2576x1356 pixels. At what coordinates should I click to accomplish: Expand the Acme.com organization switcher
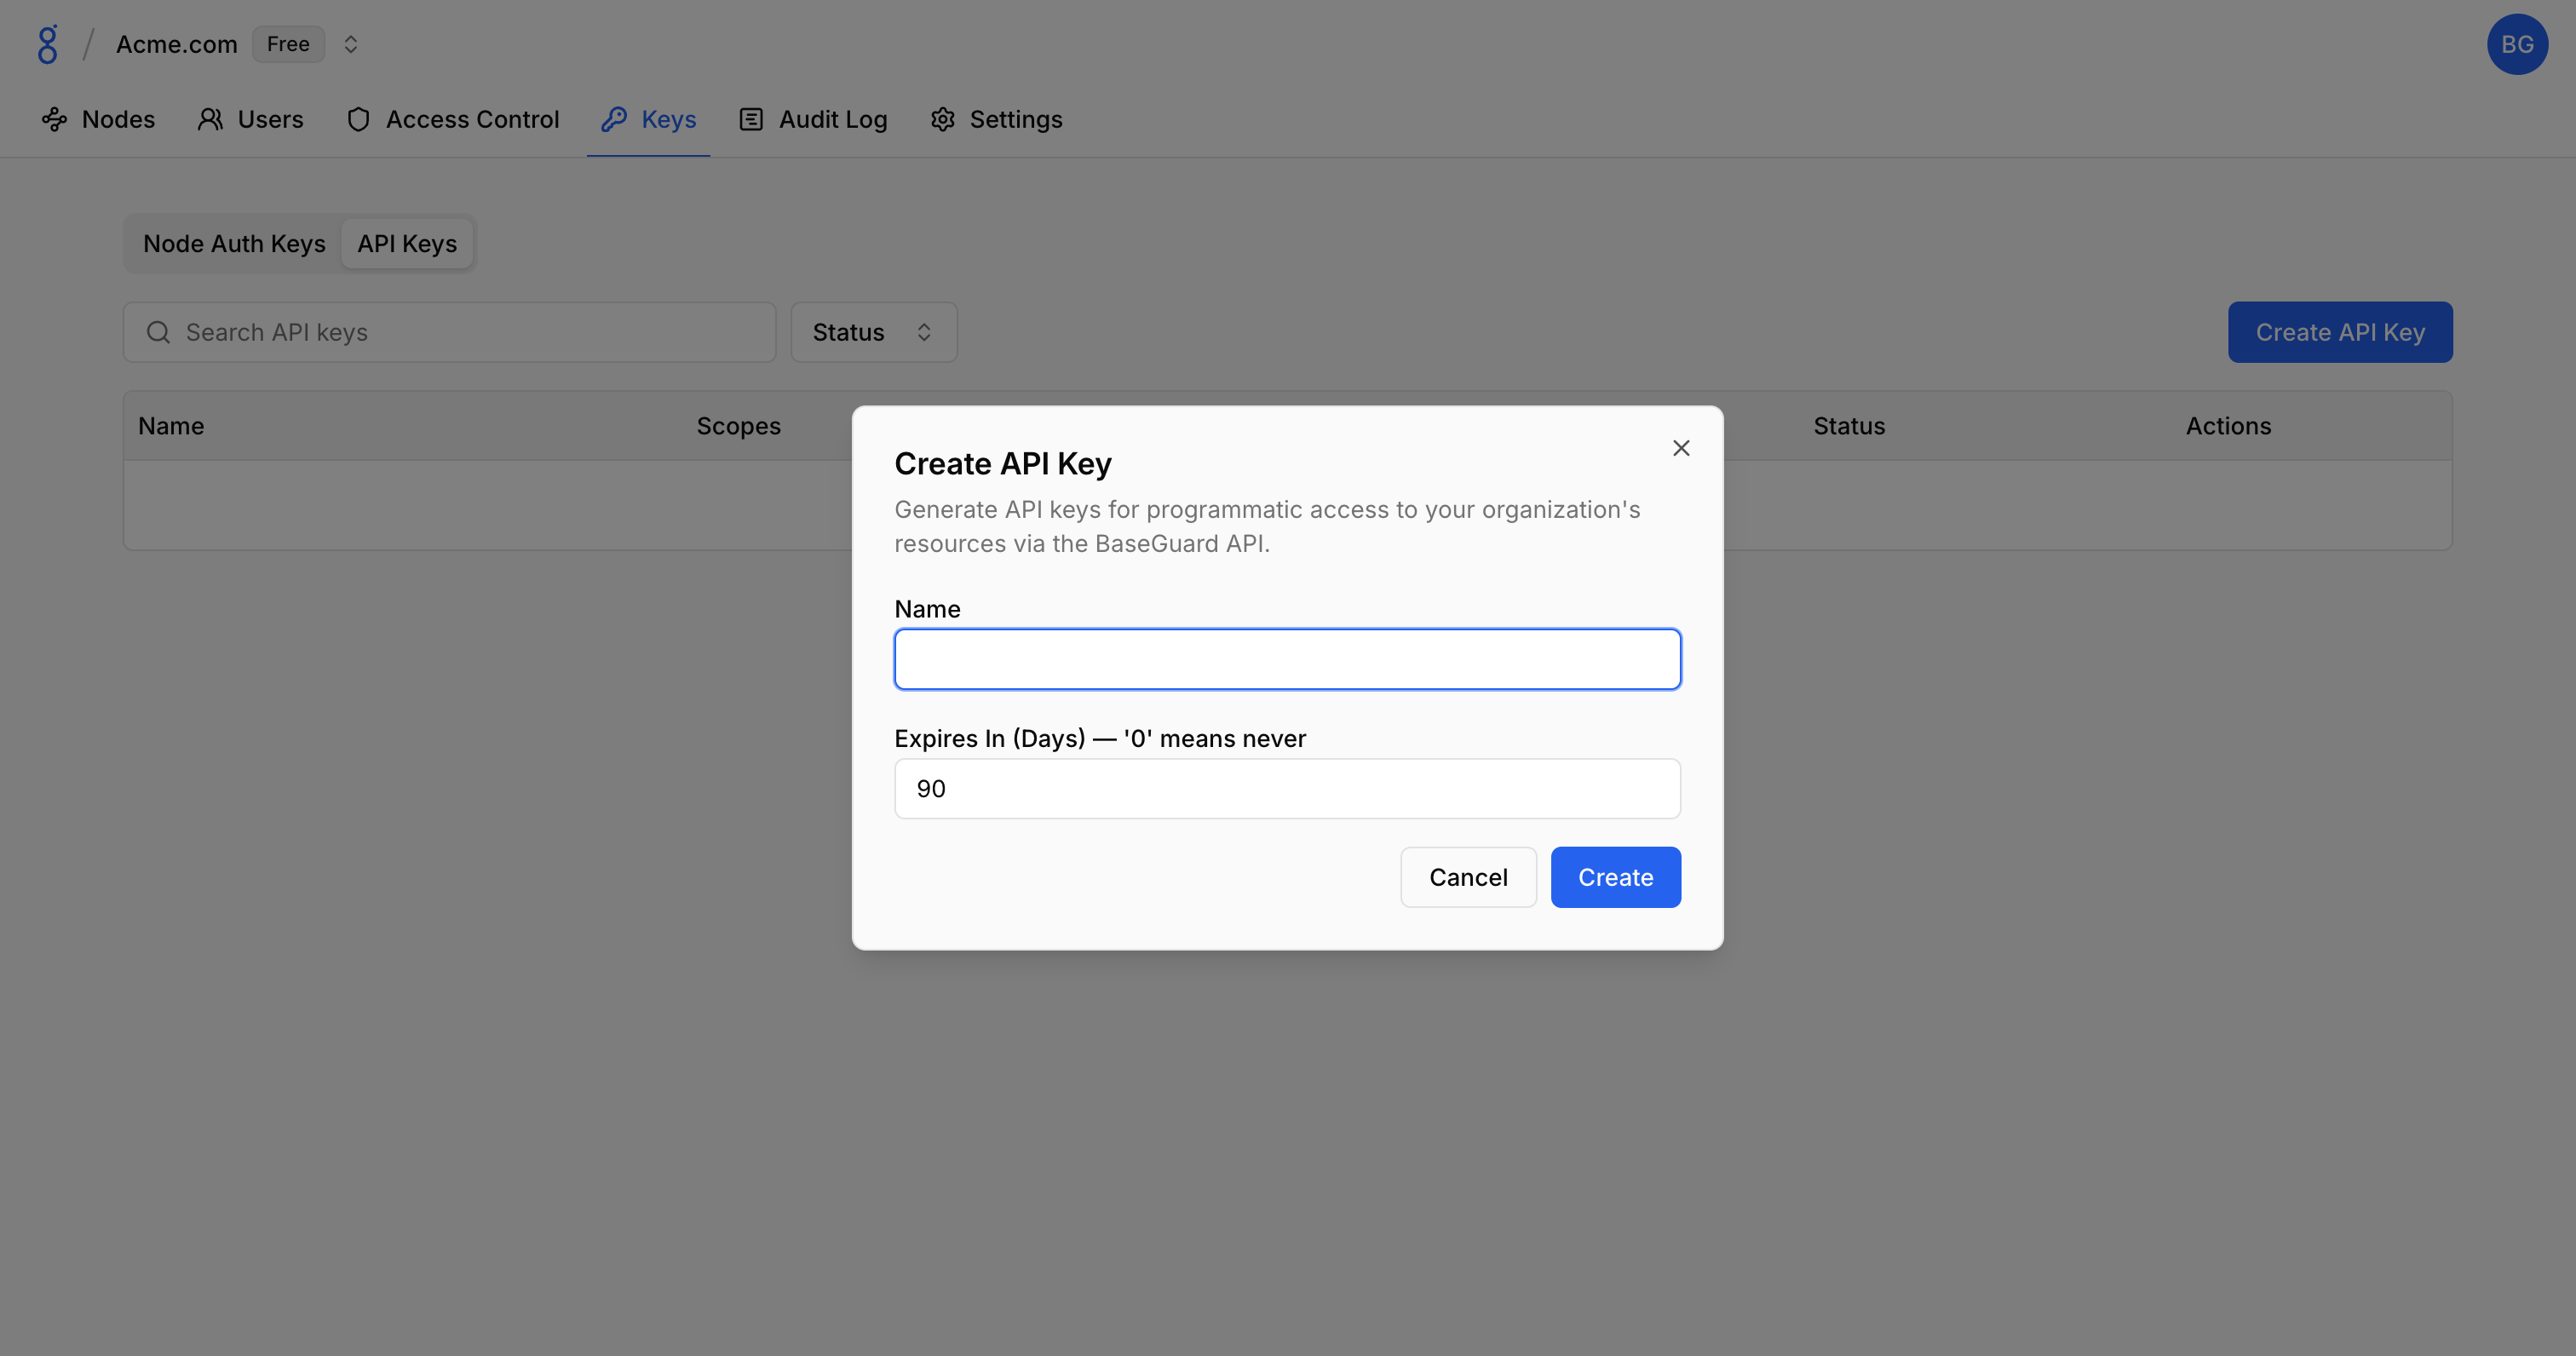[x=350, y=45]
